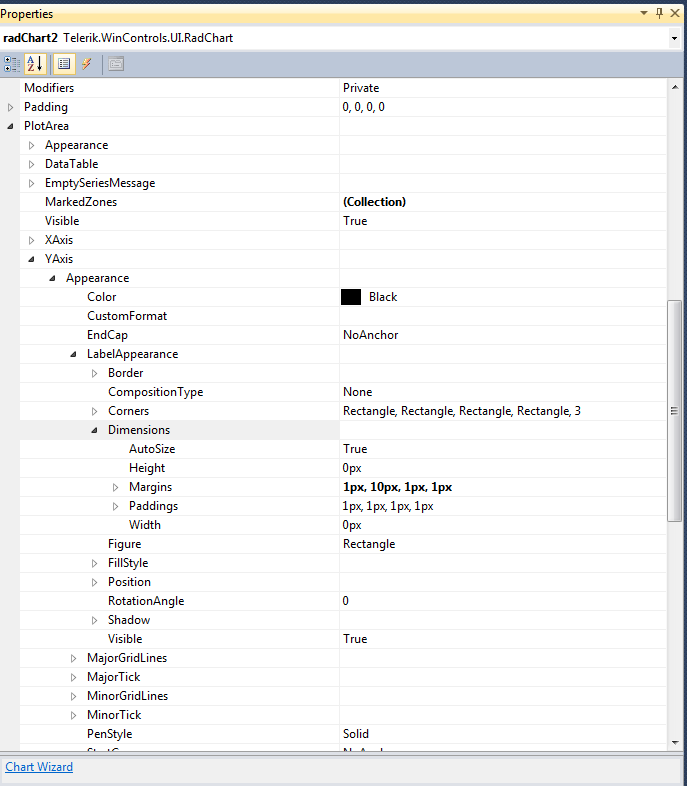Click the Color value Black text
The height and width of the screenshot is (786, 687).
pyautogui.click(x=383, y=297)
